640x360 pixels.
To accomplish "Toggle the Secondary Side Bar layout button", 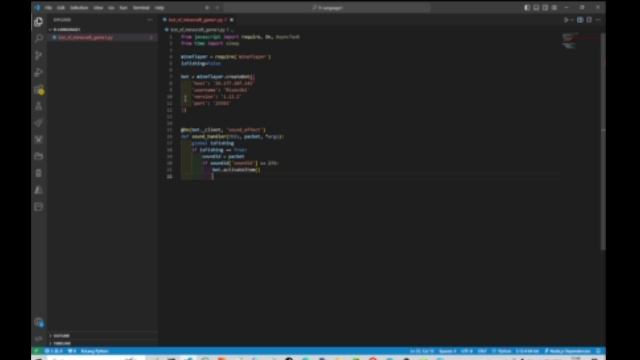I will [545, 8].
